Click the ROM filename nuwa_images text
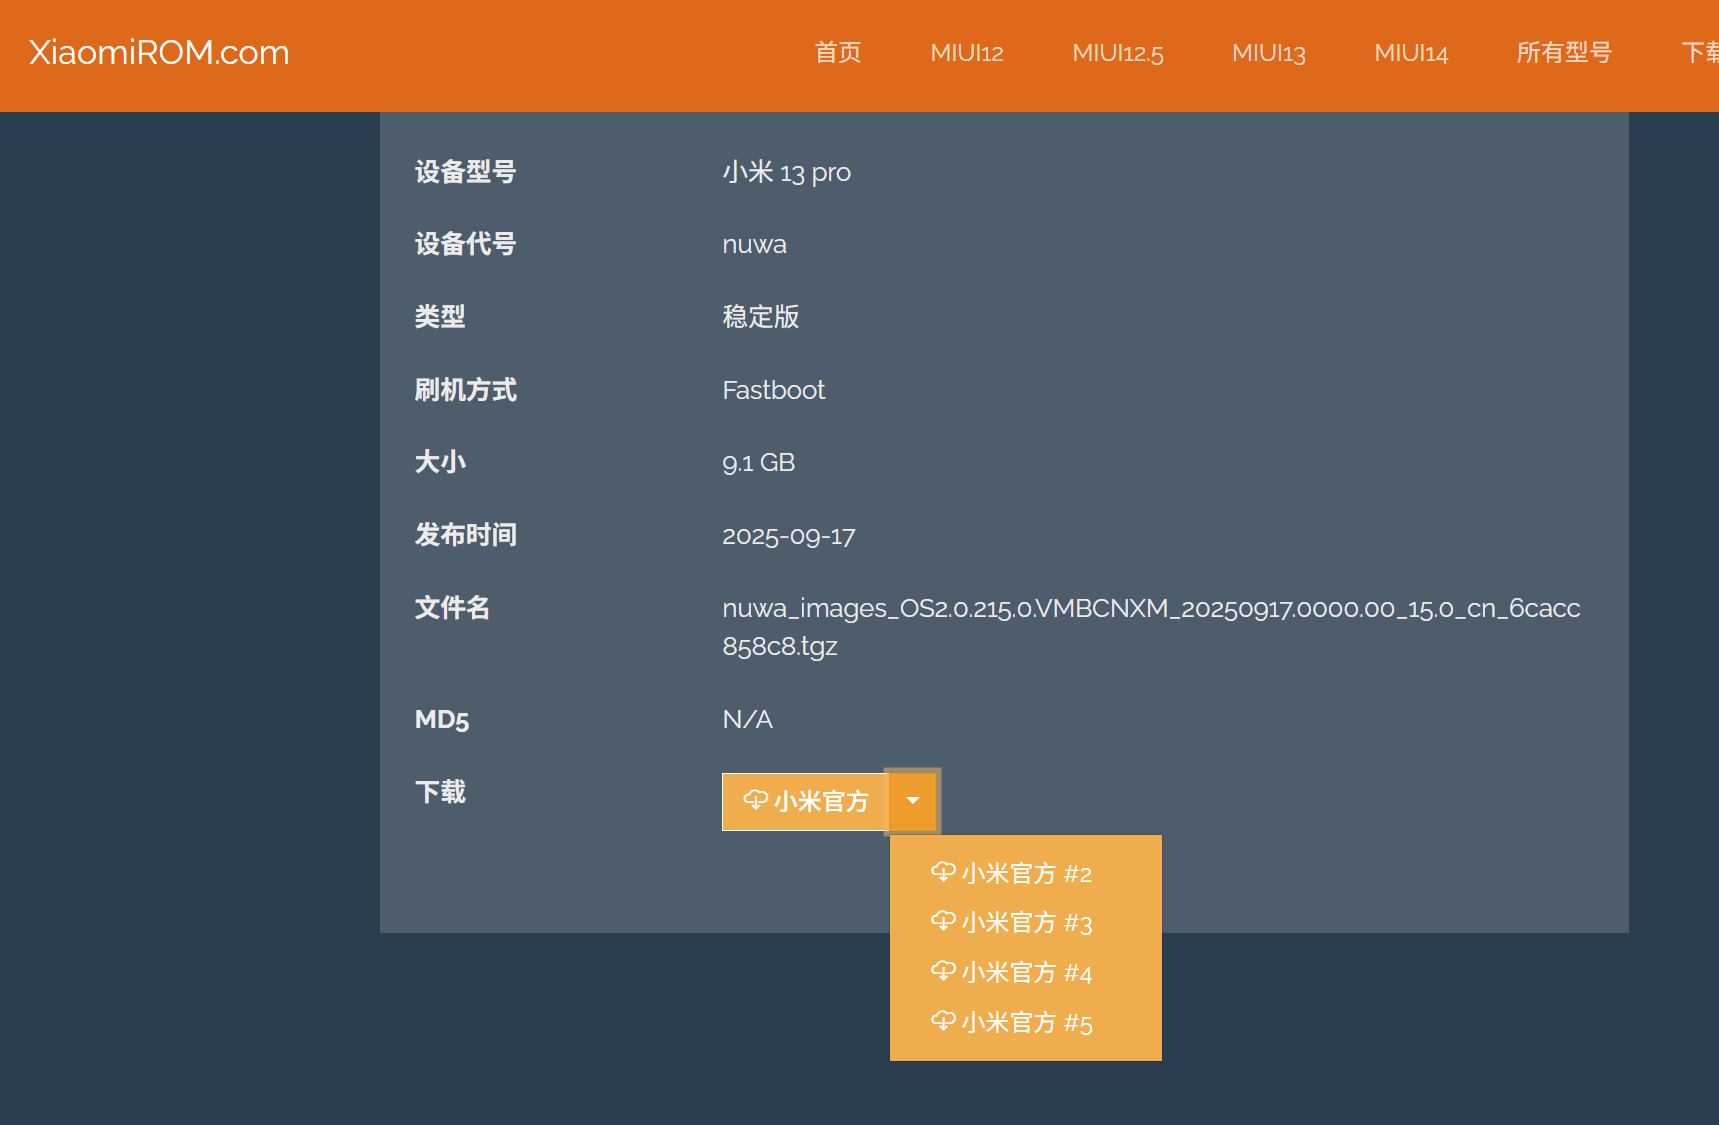Image resolution: width=1719 pixels, height=1125 pixels. [1150, 607]
